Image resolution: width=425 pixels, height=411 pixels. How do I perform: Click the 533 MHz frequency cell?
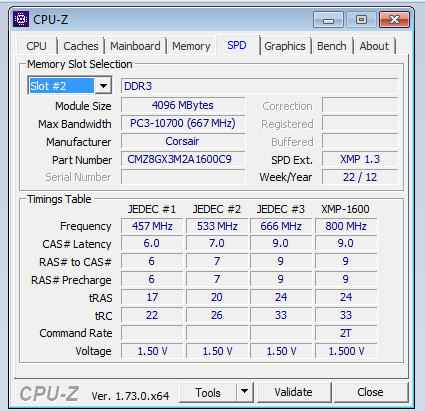click(217, 226)
